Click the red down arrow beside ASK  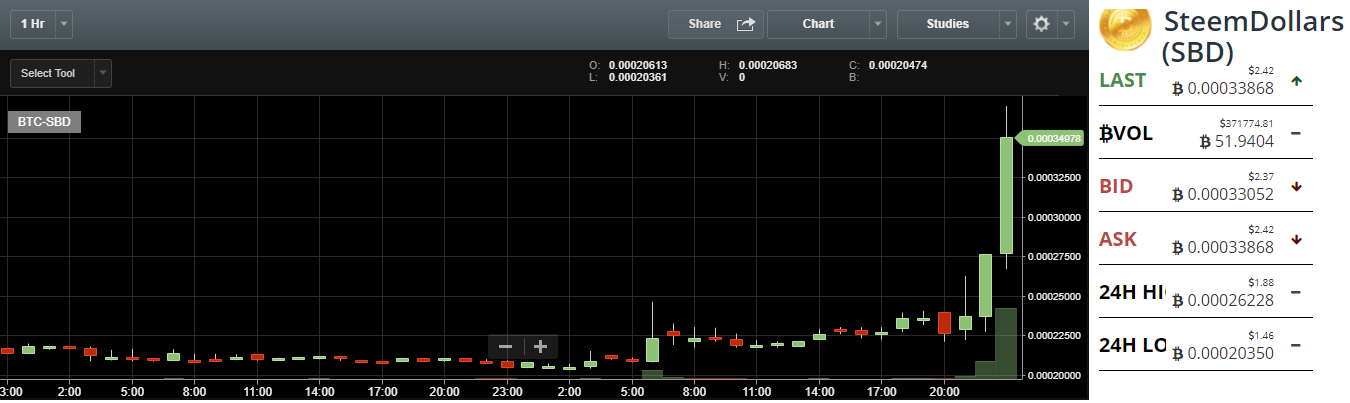pyautogui.click(x=1297, y=239)
